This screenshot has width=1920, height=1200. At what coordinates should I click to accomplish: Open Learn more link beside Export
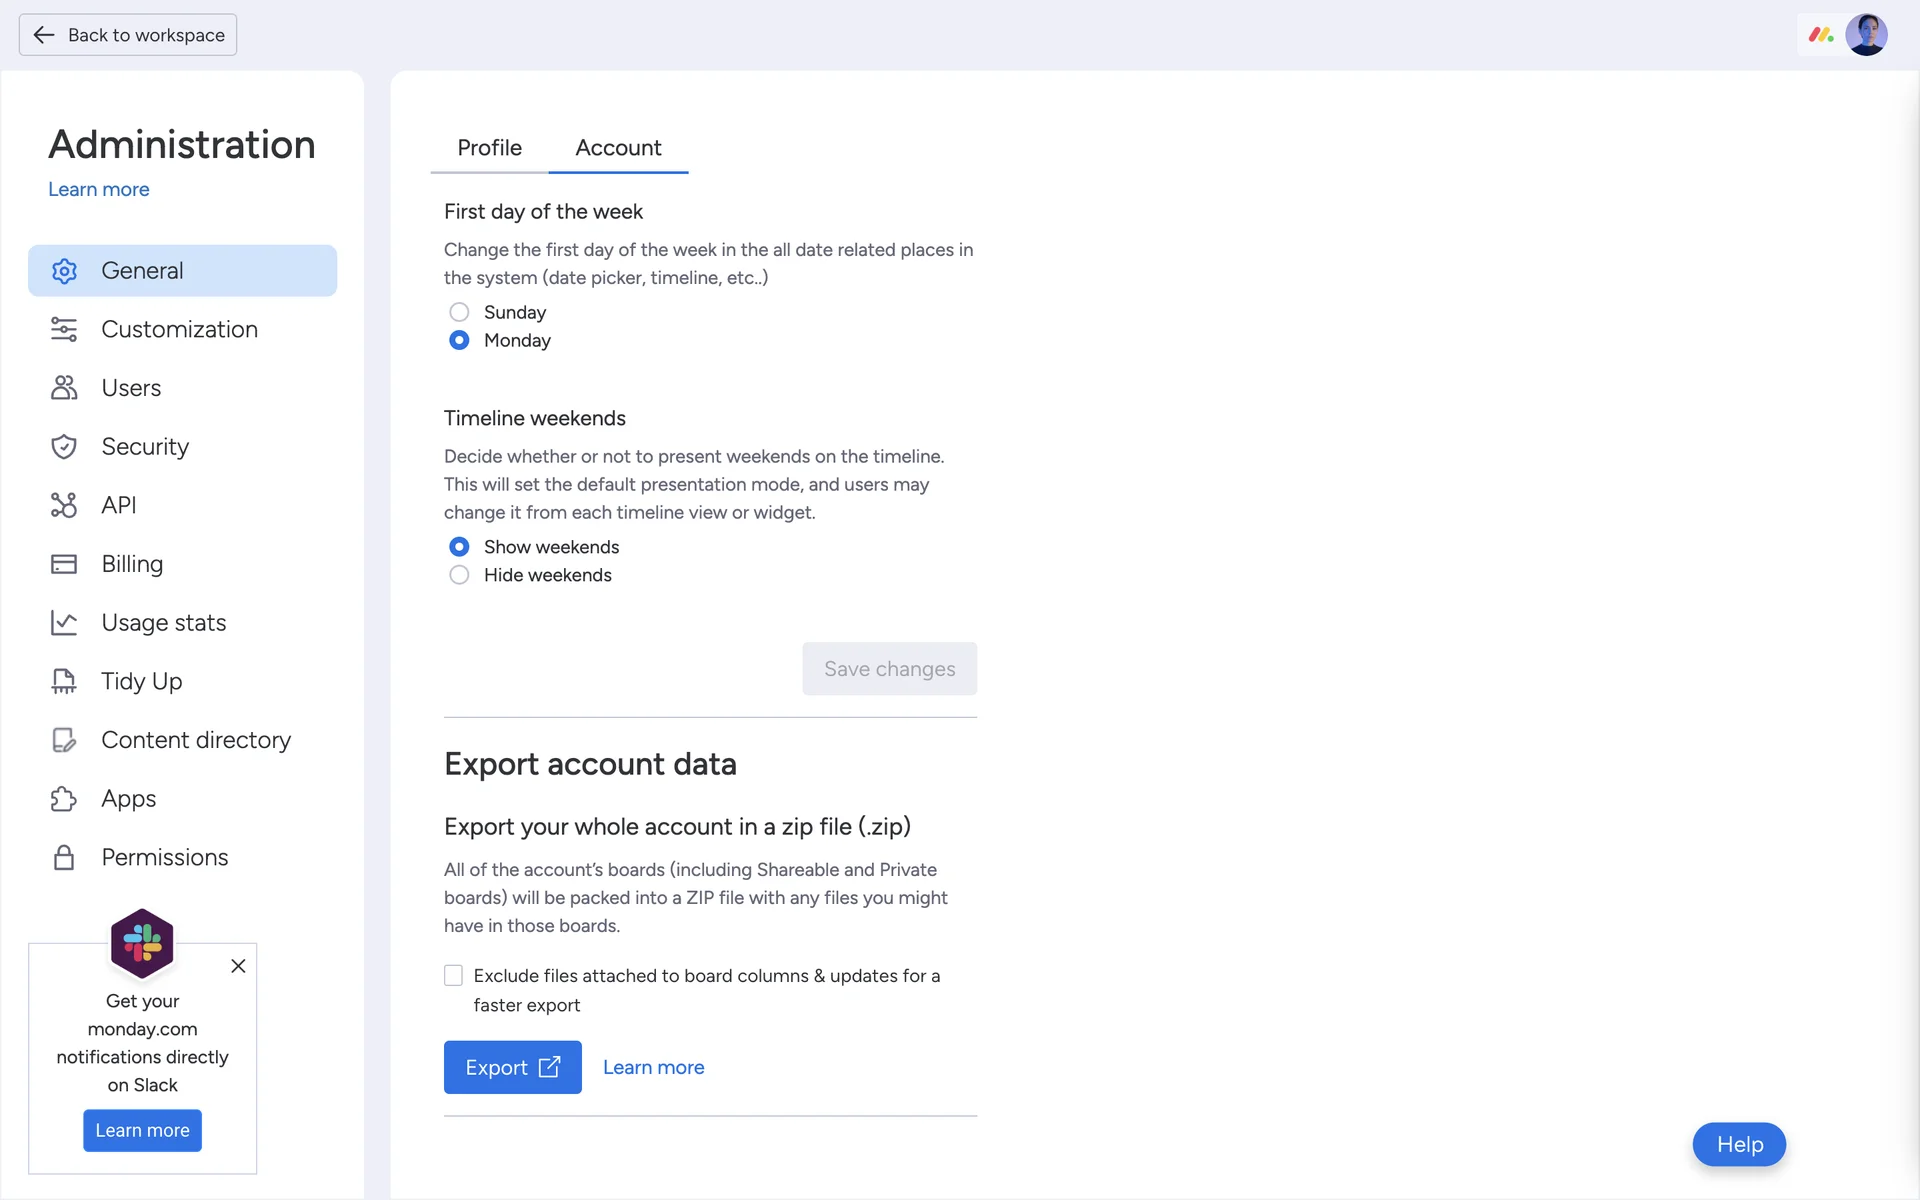pyautogui.click(x=653, y=1067)
